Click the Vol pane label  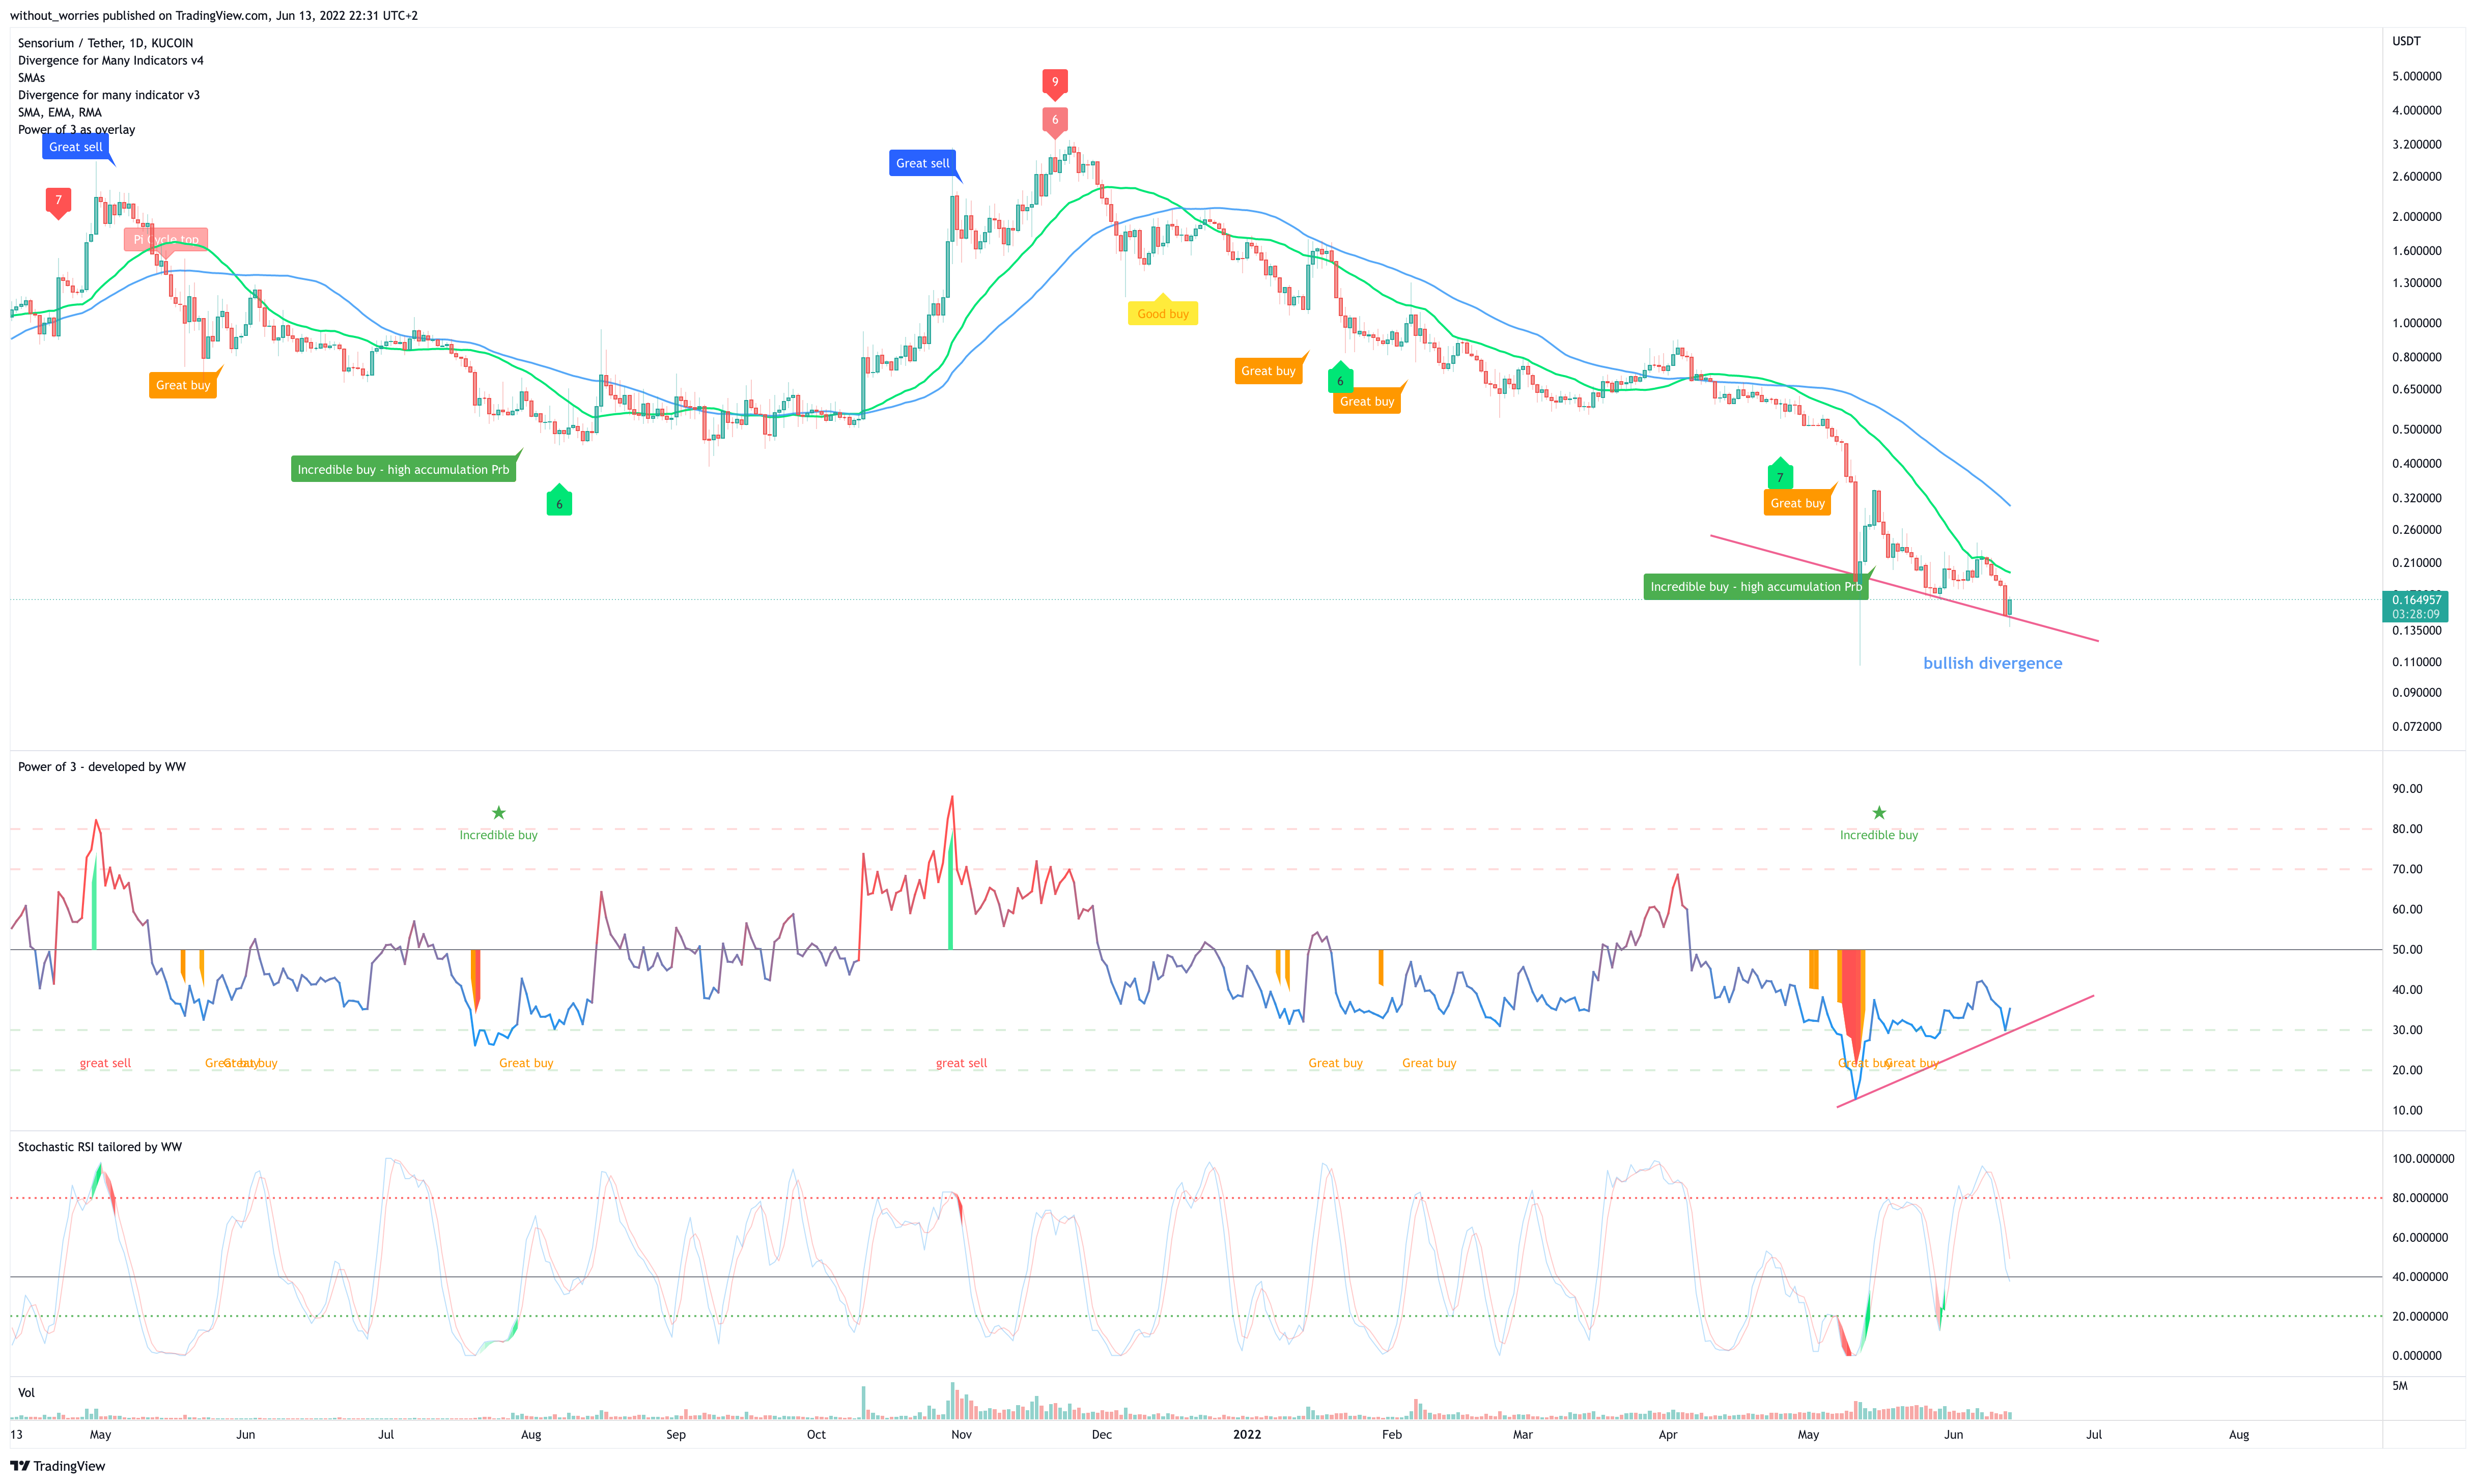(26, 1393)
